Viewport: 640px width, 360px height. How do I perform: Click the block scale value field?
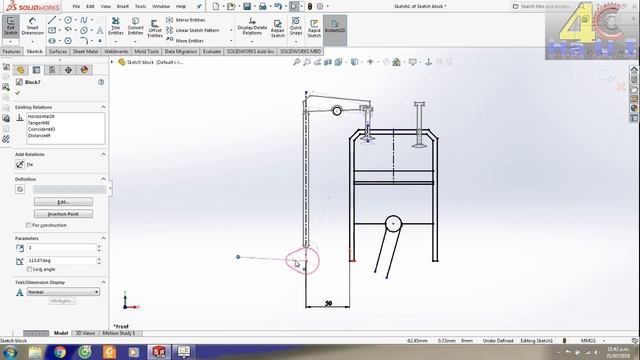62,248
